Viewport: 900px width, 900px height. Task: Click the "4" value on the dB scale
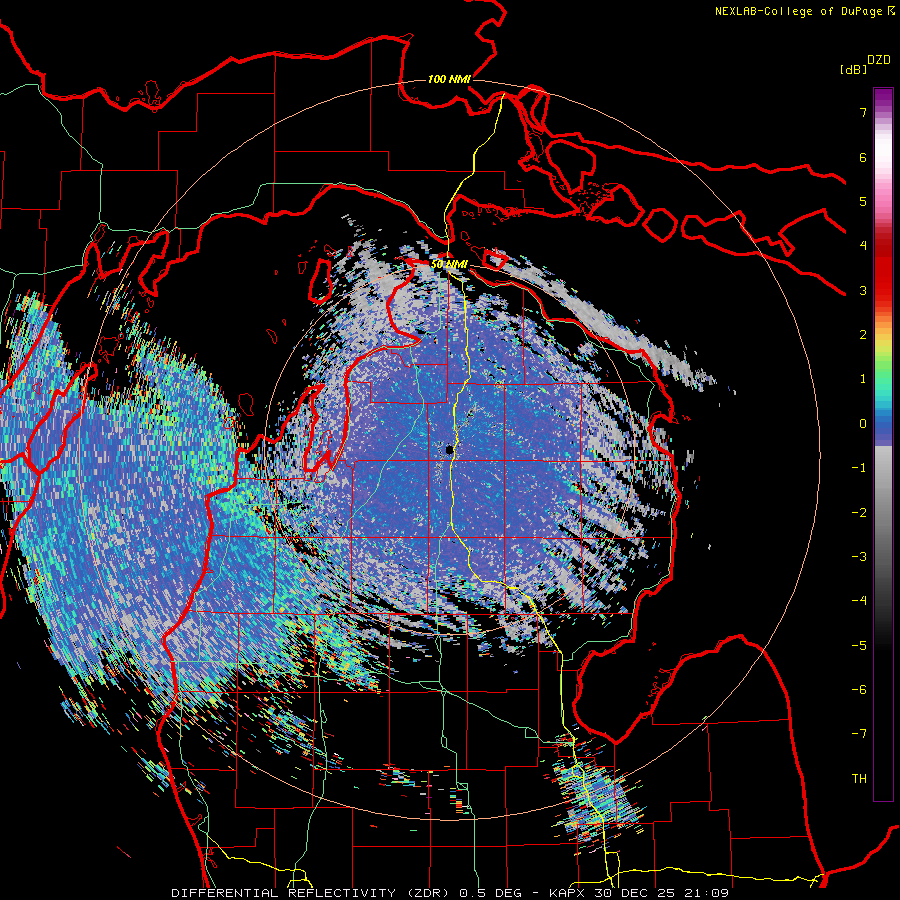point(863,246)
